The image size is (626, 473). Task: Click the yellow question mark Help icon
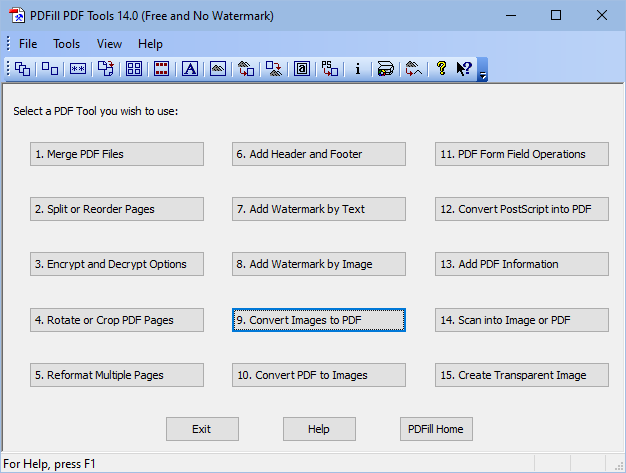(441, 69)
